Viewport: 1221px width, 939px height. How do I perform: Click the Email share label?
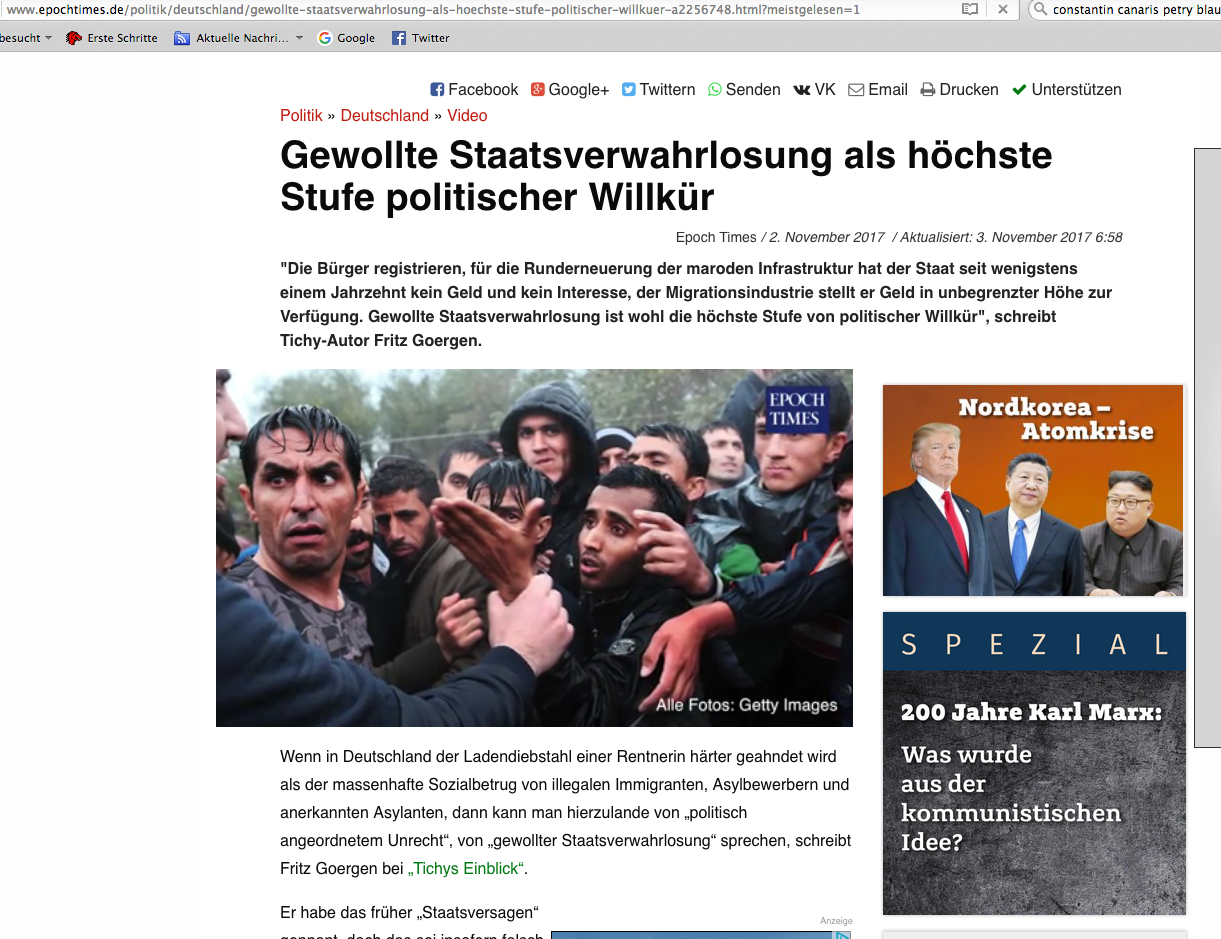click(888, 90)
